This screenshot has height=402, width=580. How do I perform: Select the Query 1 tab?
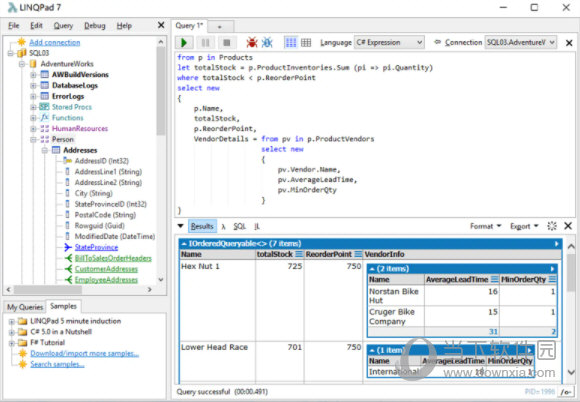[x=189, y=26]
